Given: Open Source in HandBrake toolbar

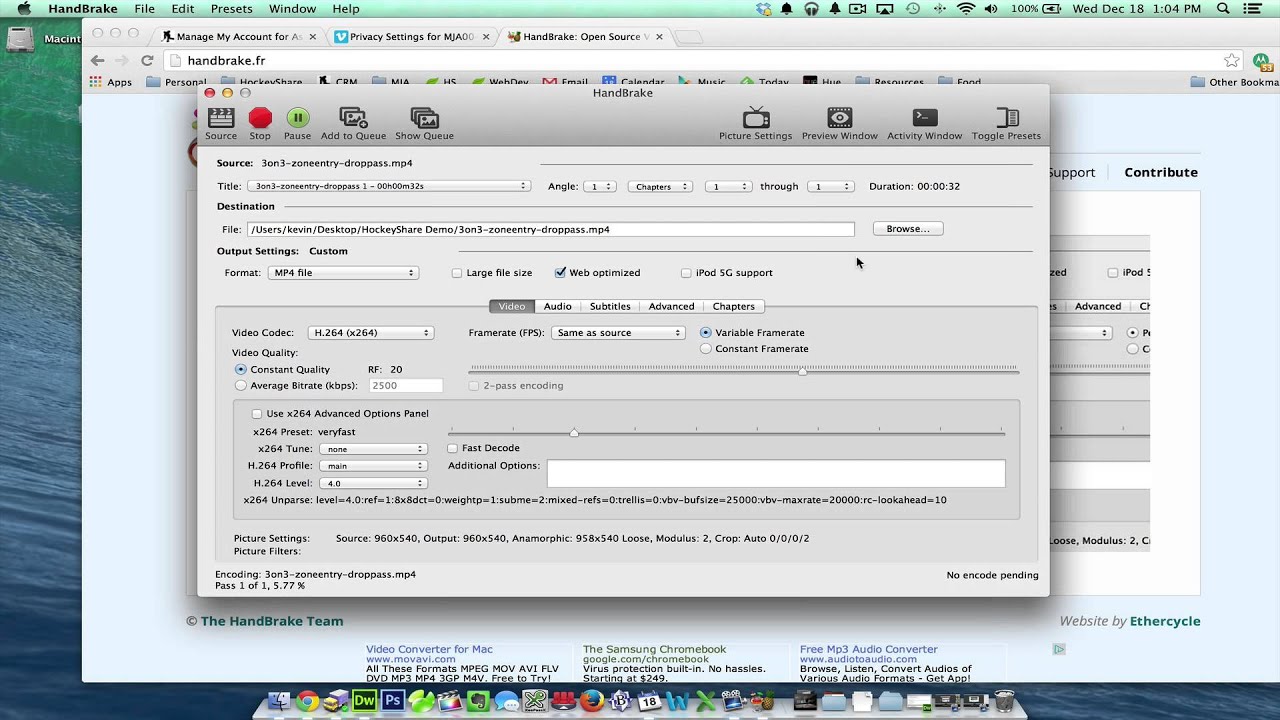Looking at the screenshot, I should pos(221,124).
